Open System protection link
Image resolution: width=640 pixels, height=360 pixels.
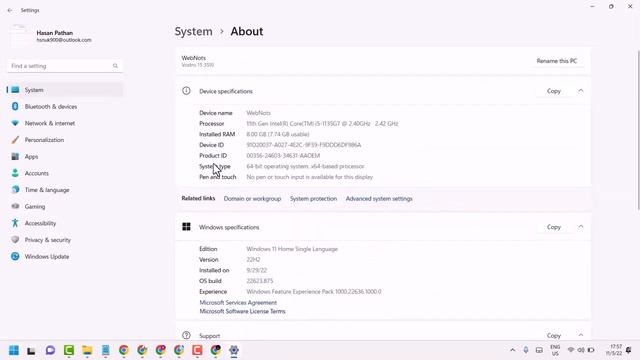coord(313,199)
